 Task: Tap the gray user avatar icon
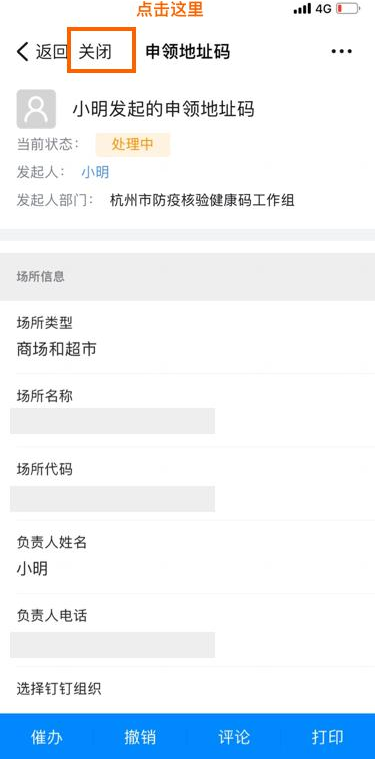(x=36, y=109)
